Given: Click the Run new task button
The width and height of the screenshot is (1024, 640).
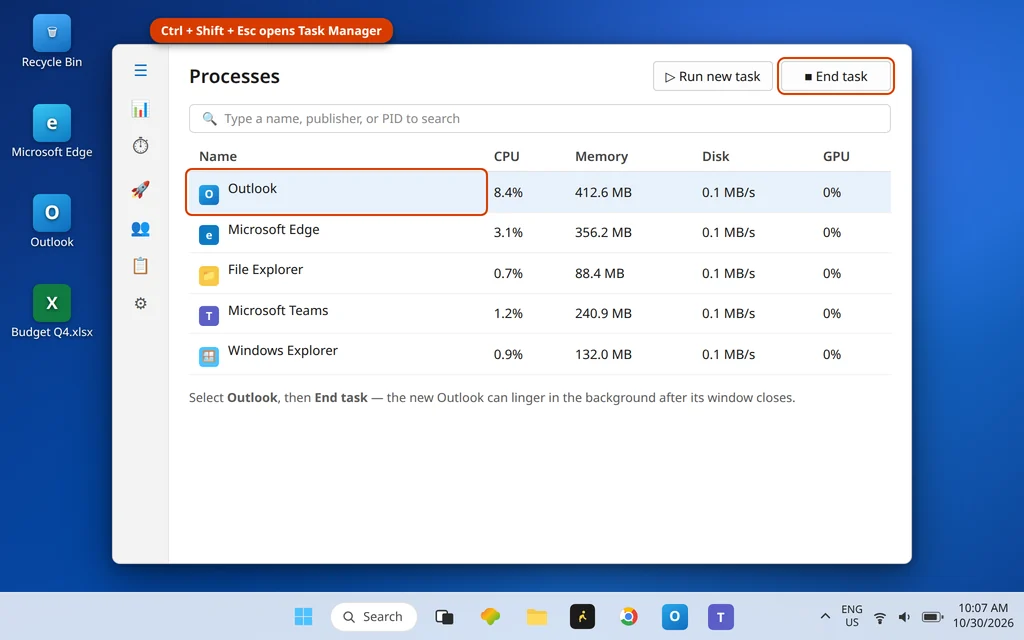Looking at the screenshot, I should click(x=712, y=76).
